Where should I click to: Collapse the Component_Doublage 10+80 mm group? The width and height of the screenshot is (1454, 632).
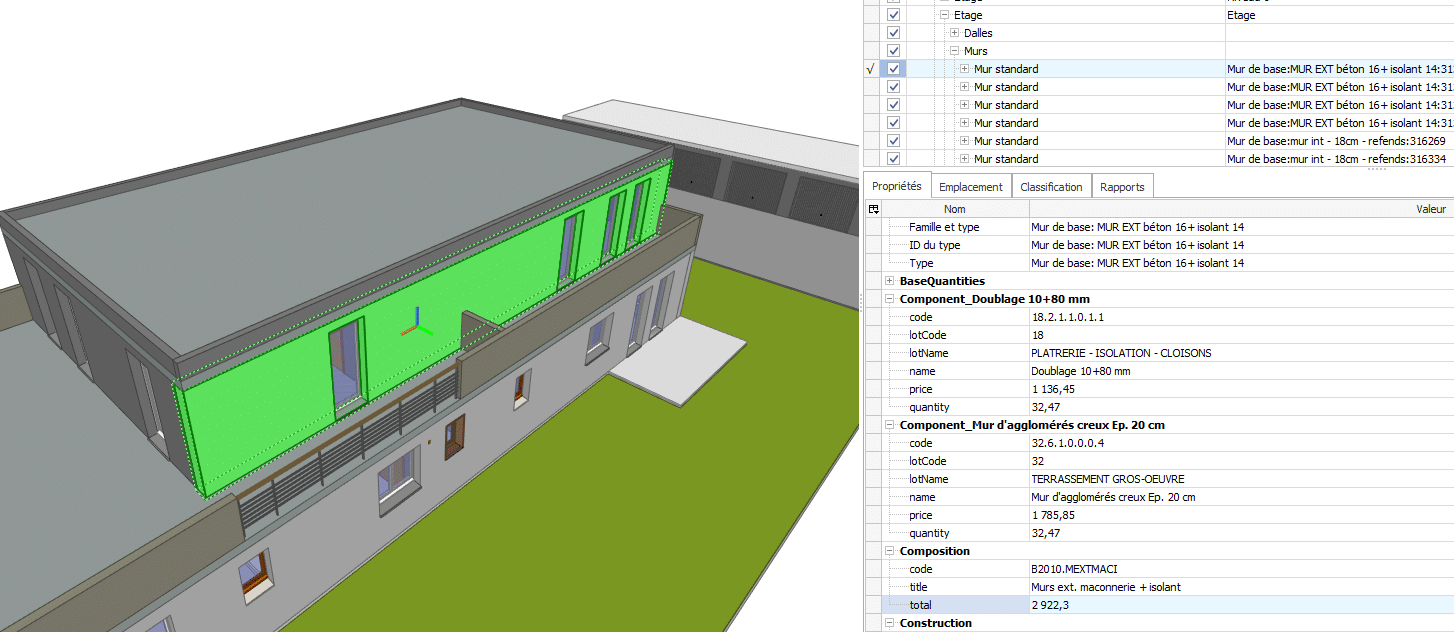pyautogui.click(x=890, y=299)
